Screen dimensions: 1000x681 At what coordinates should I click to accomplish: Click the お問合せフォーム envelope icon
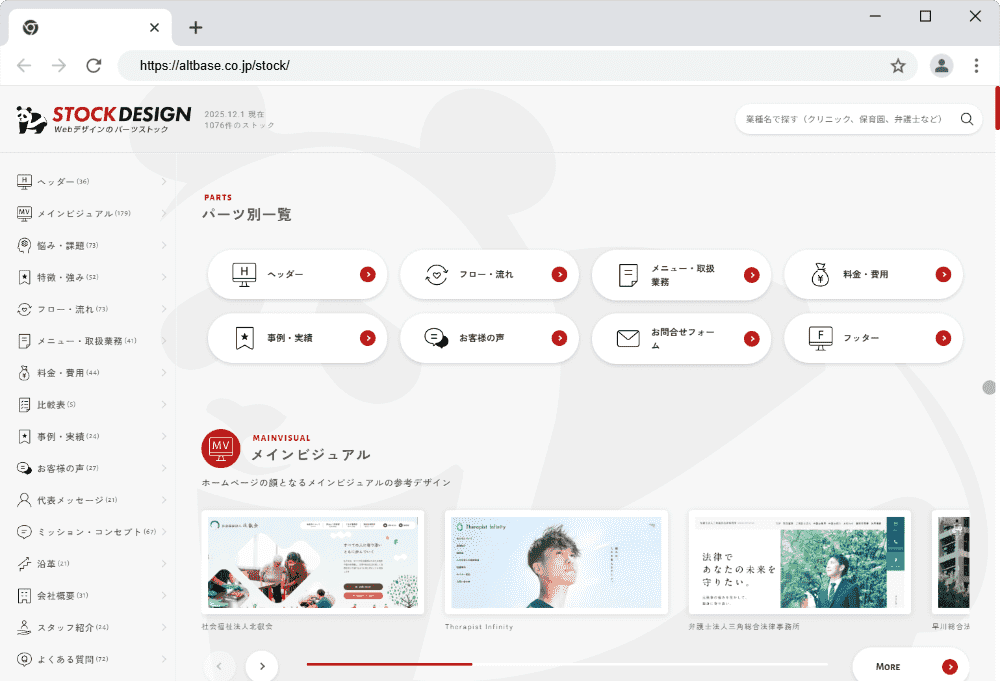click(x=628, y=338)
